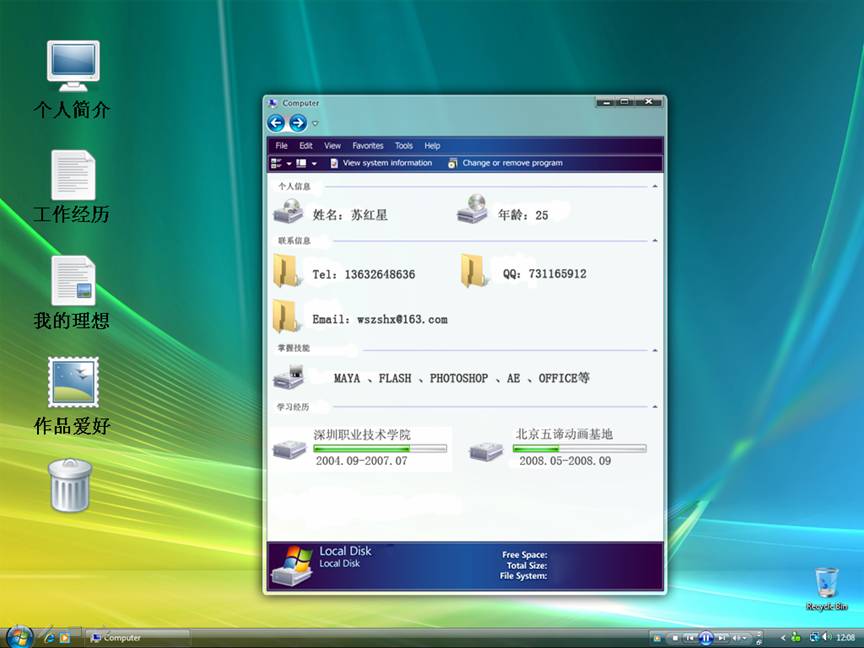Click the folder icon beside Email
864x648 pixels.
pyautogui.click(x=287, y=316)
